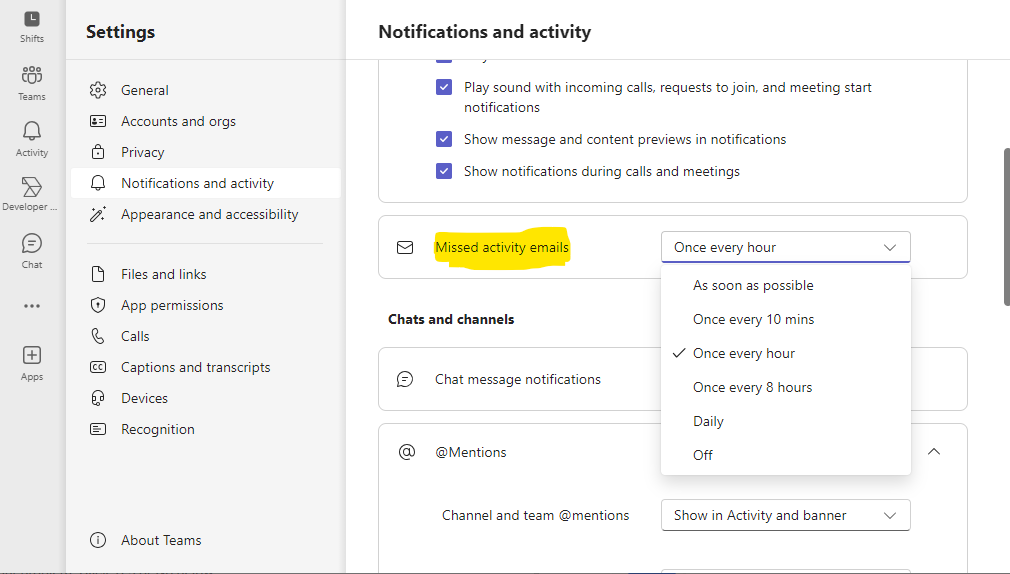Show more apps with the ellipsis icon
This screenshot has width=1010, height=574.
click(32, 306)
